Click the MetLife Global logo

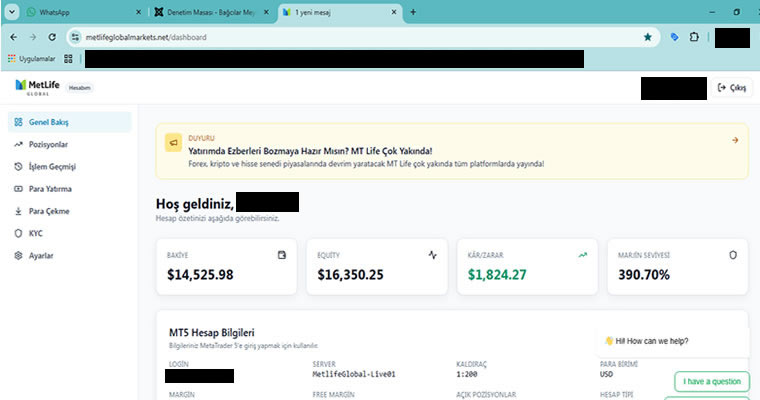point(37,87)
